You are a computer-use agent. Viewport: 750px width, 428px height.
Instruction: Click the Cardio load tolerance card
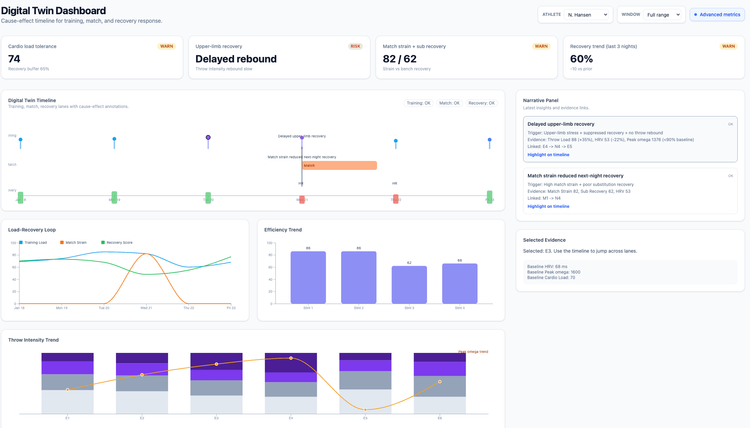92,58
